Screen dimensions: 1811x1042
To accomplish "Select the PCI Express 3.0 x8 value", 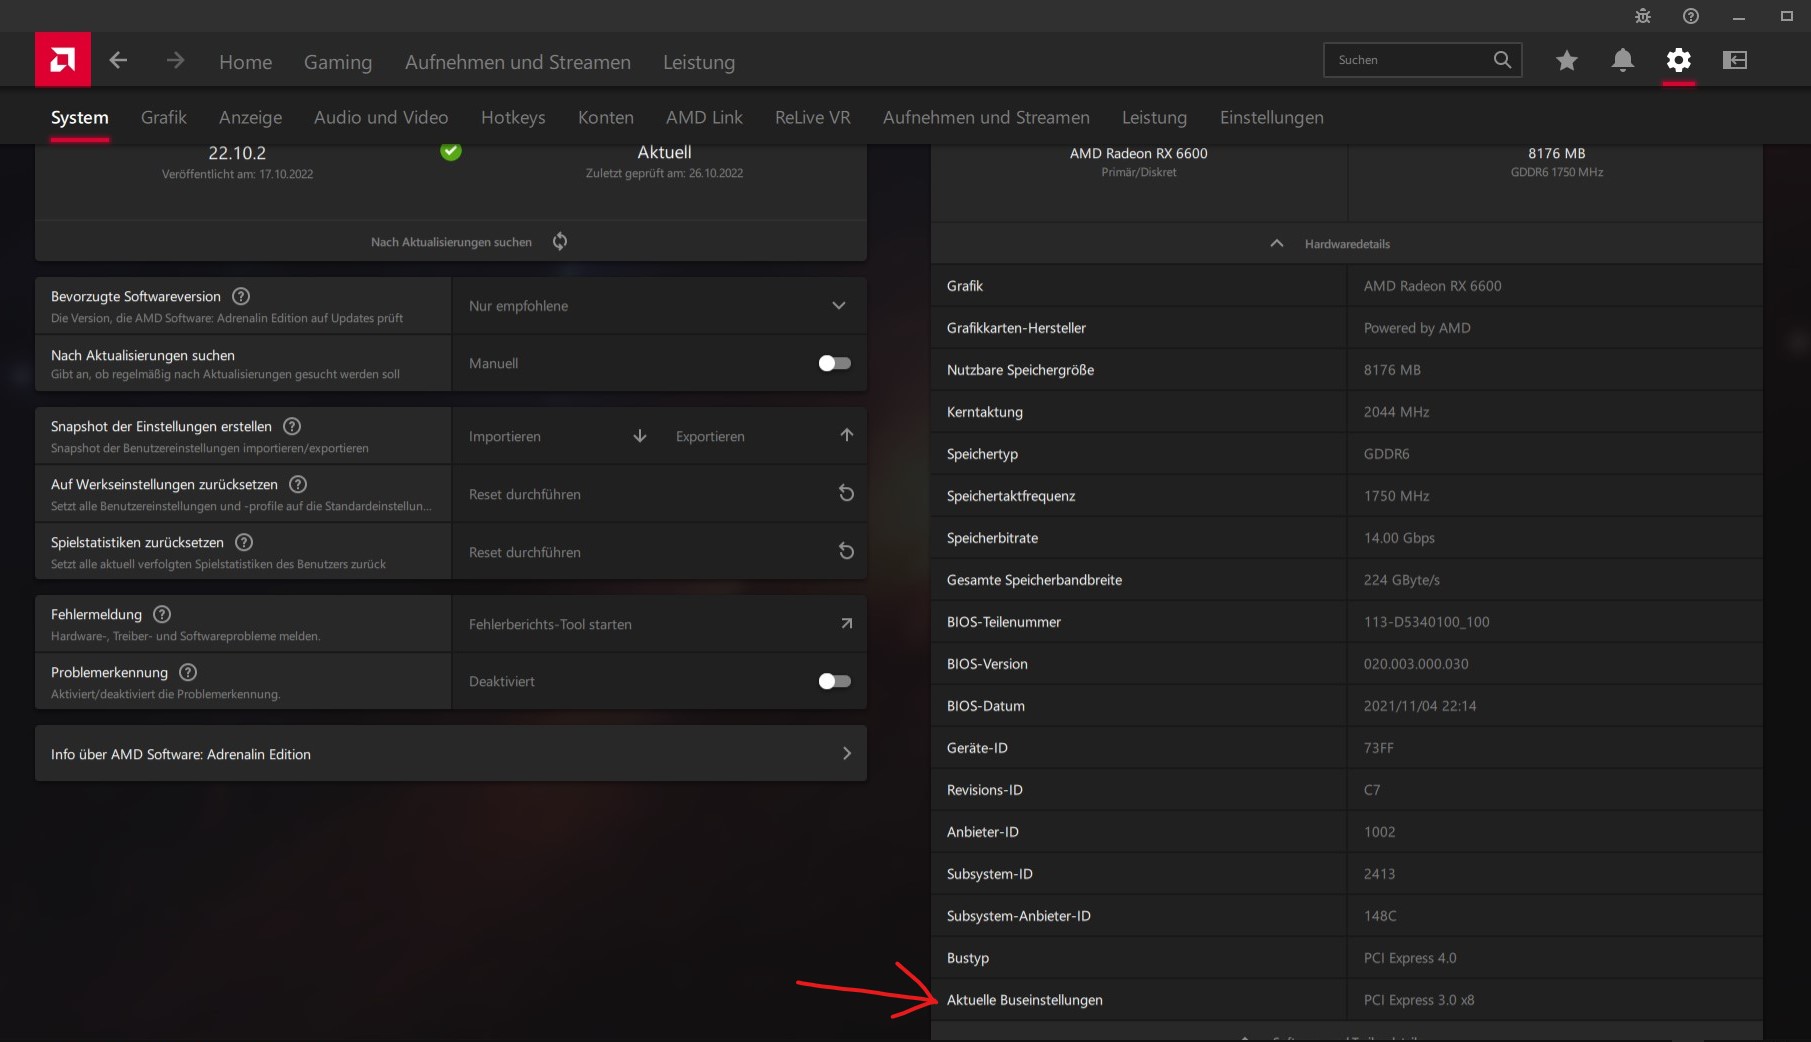I will [x=1419, y=1000].
